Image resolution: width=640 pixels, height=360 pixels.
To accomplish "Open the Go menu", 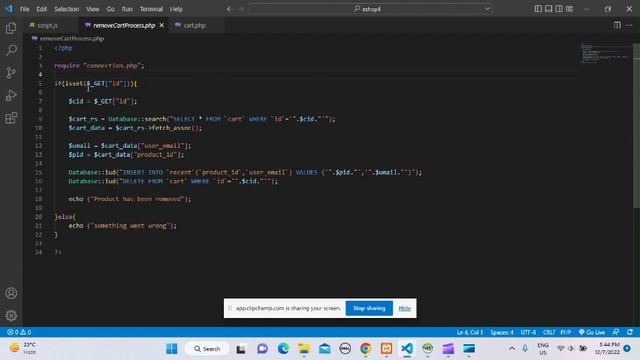I will click(111, 9).
